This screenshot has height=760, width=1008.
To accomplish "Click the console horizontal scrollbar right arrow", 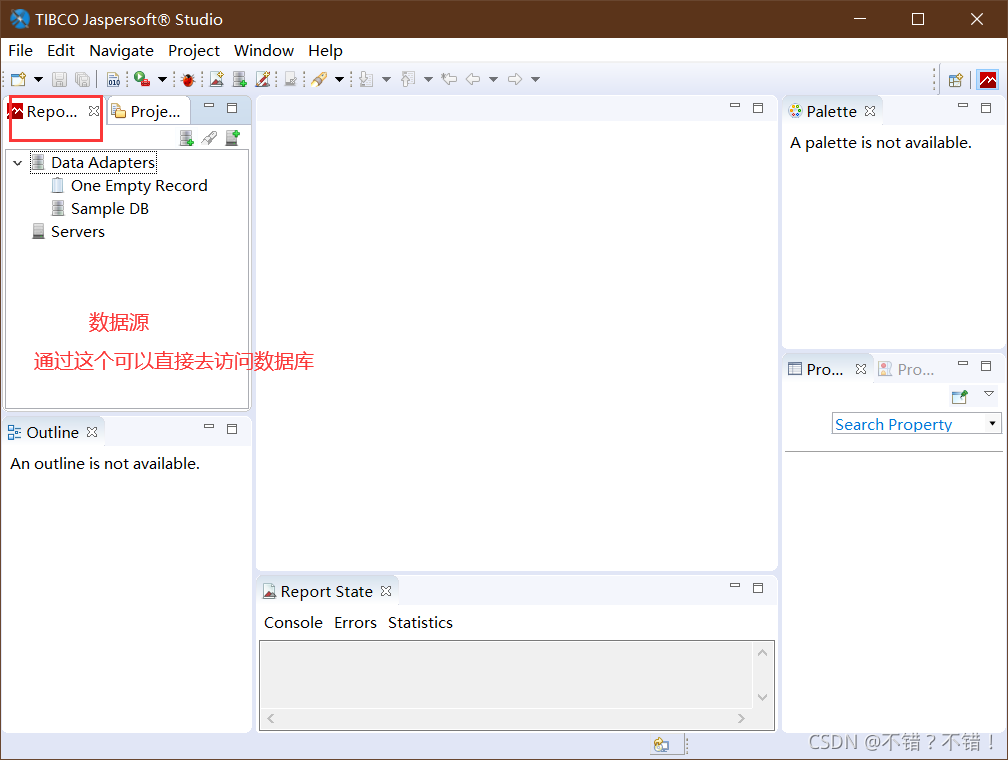I will [741, 718].
